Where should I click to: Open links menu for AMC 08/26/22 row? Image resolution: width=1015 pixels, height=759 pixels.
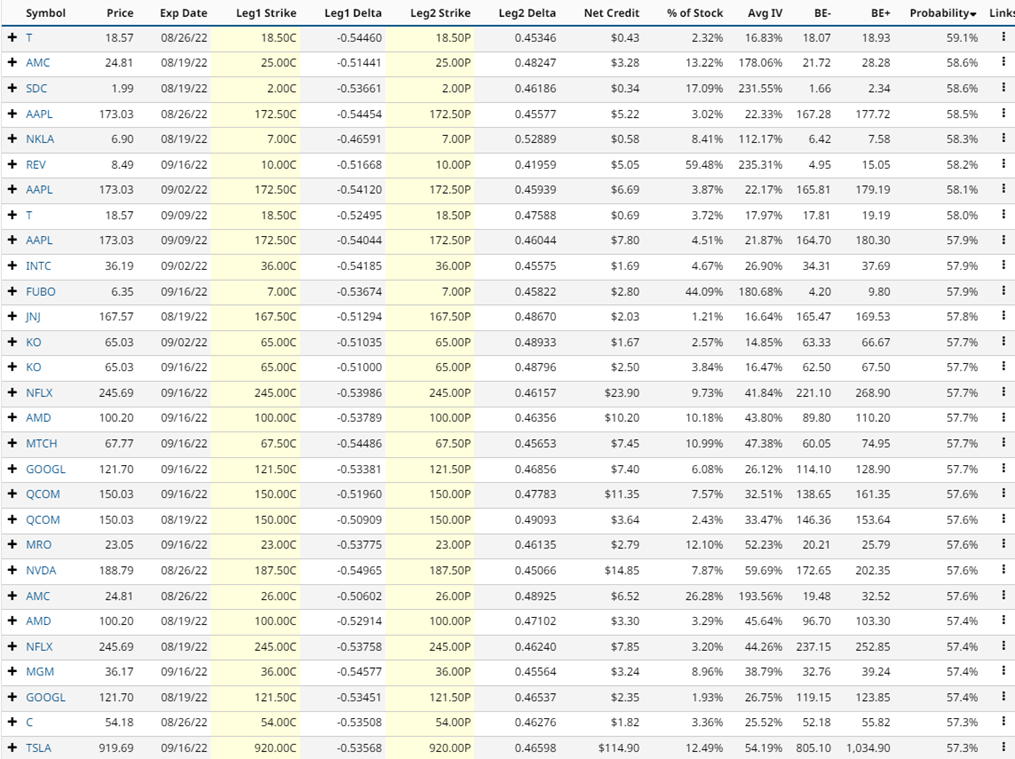(1003, 595)
